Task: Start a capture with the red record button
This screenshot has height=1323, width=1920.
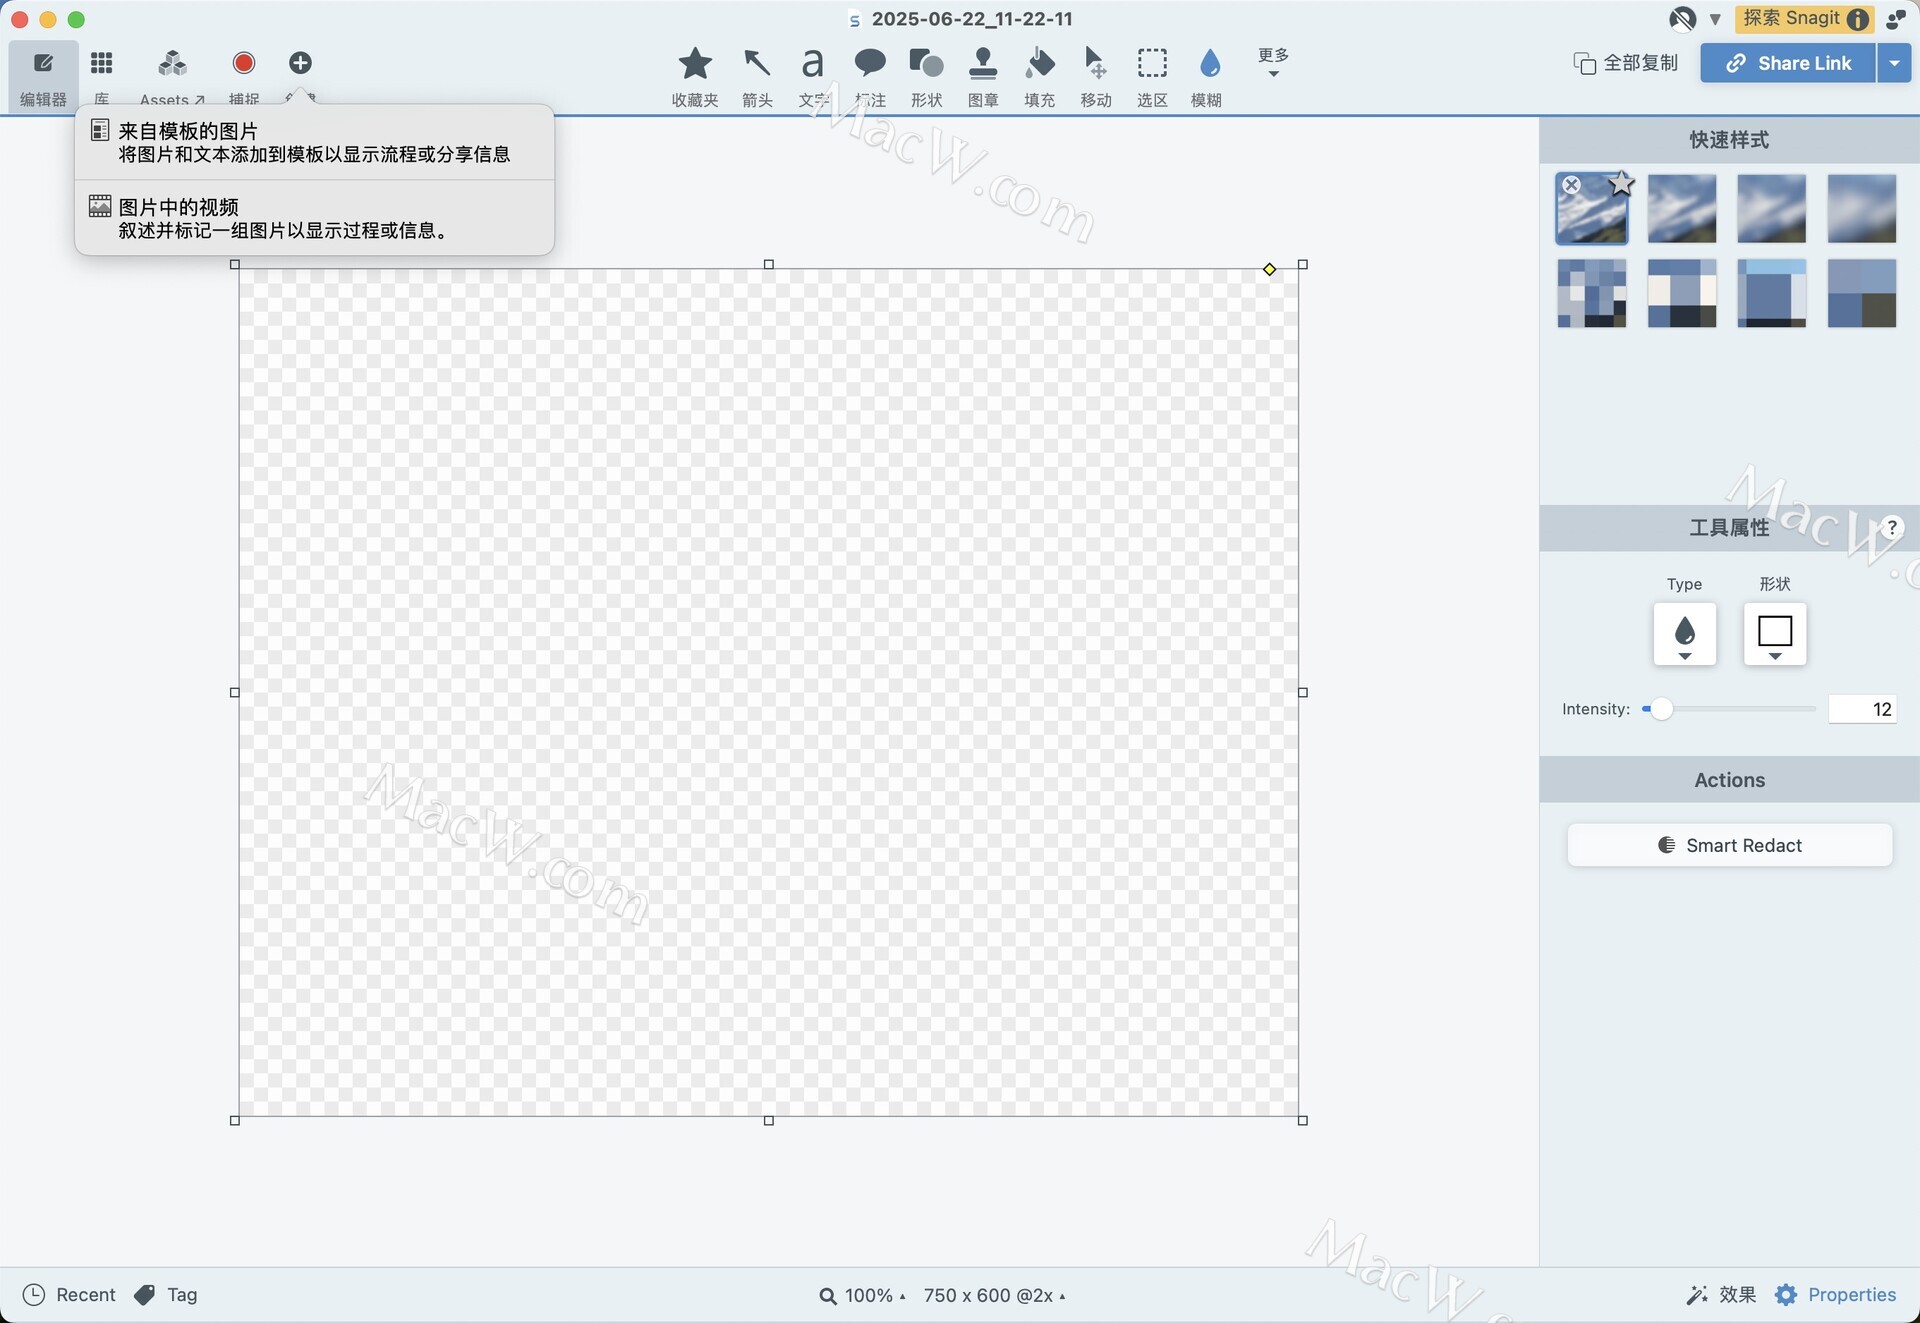Action: pos(243,64)
